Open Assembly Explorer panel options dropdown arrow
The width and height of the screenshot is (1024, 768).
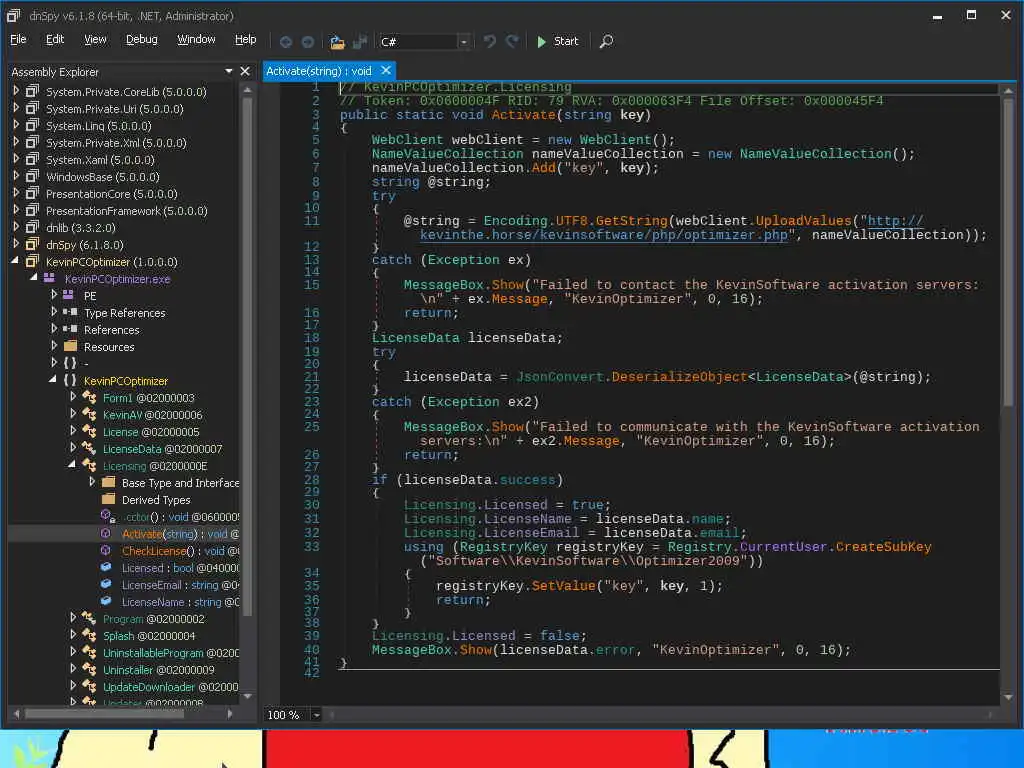pyautogui.click(x=229, y=71)
